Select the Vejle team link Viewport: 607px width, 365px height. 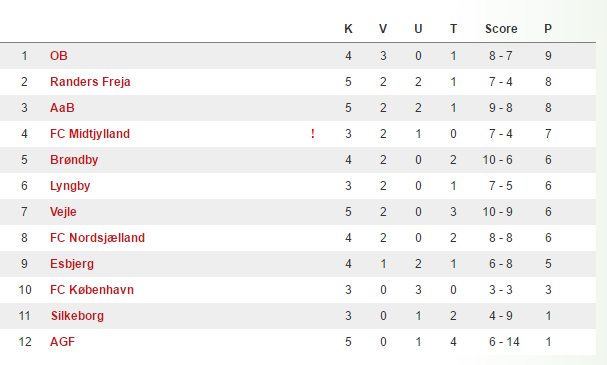tap(63, 212)
